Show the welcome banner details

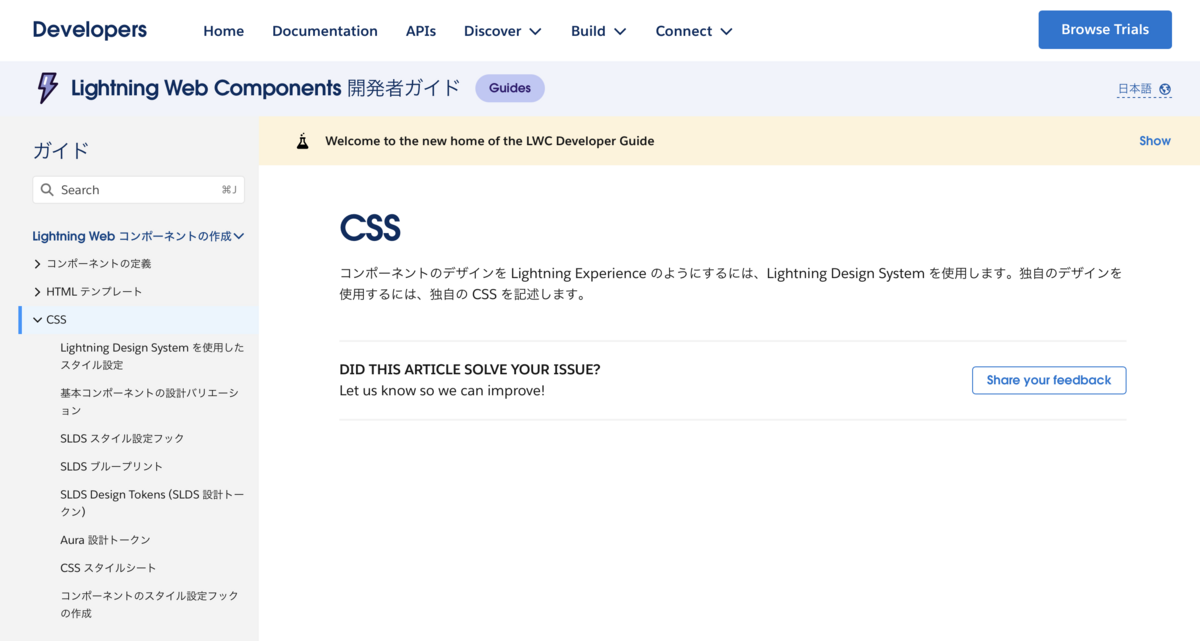[x=1154, y=141]
